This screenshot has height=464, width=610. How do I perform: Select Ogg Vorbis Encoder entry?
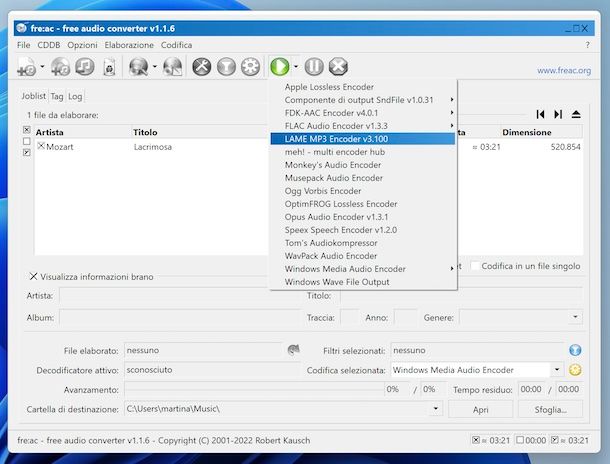click(363, 191)
